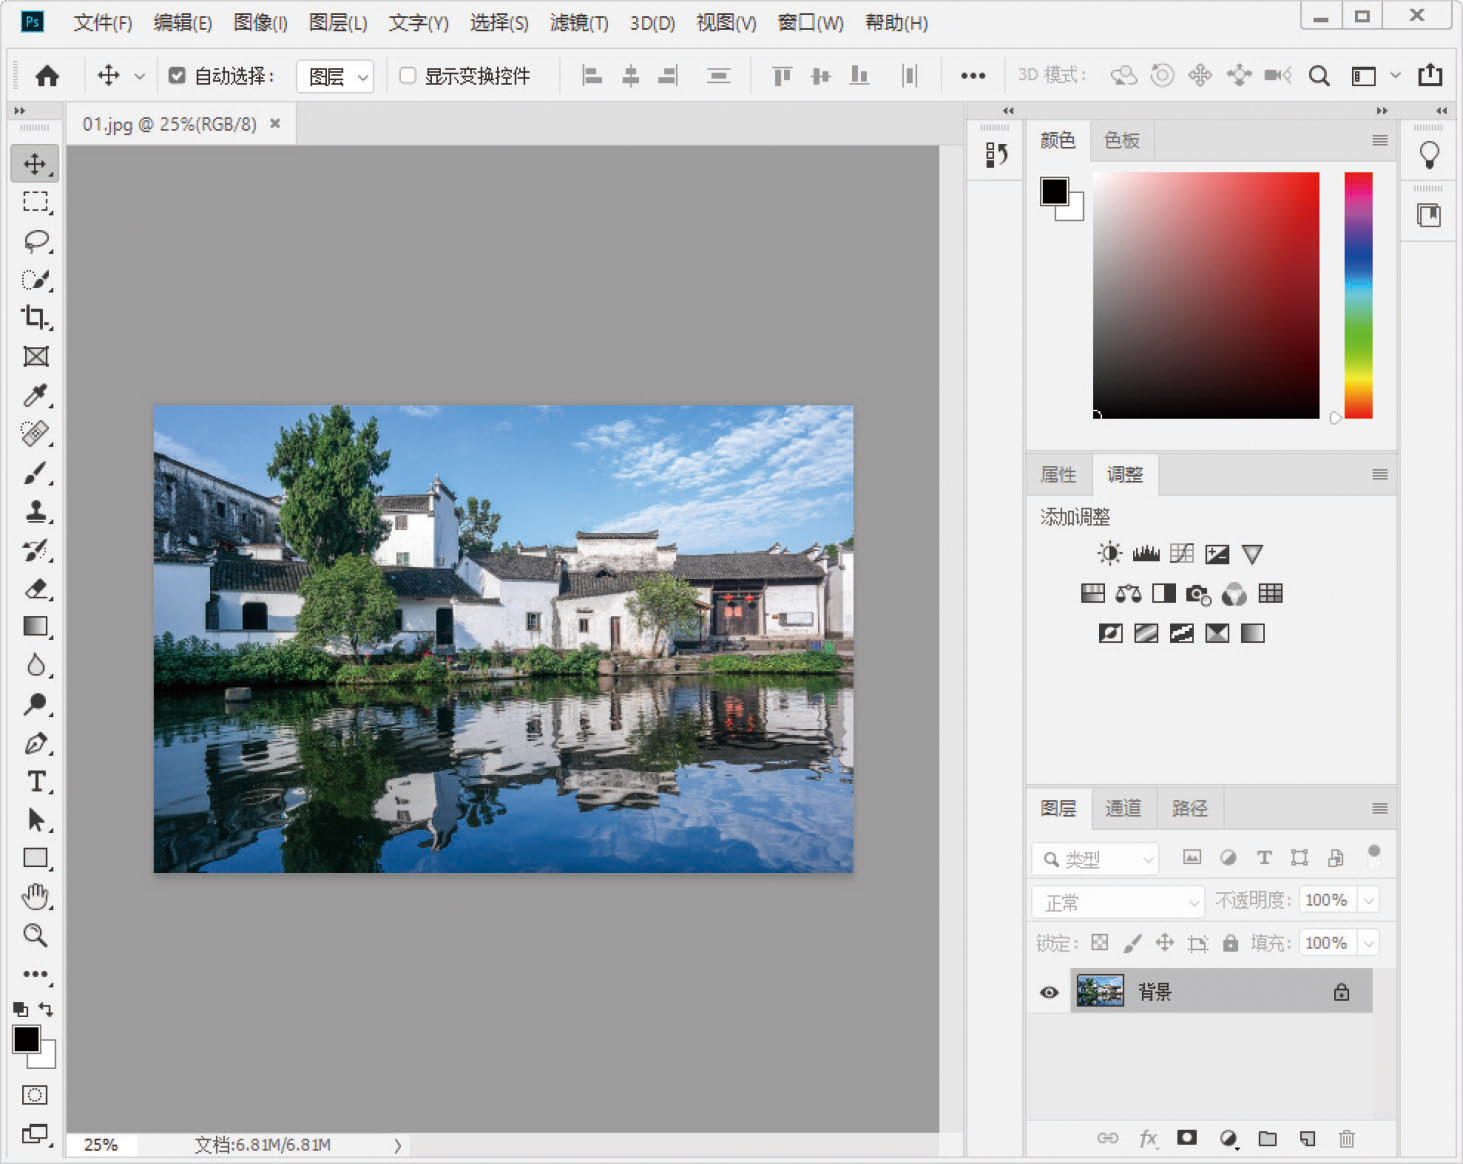1463x1164 pixels.
Task: Switch to the 通道 tab
Action: coord(1123,808)
